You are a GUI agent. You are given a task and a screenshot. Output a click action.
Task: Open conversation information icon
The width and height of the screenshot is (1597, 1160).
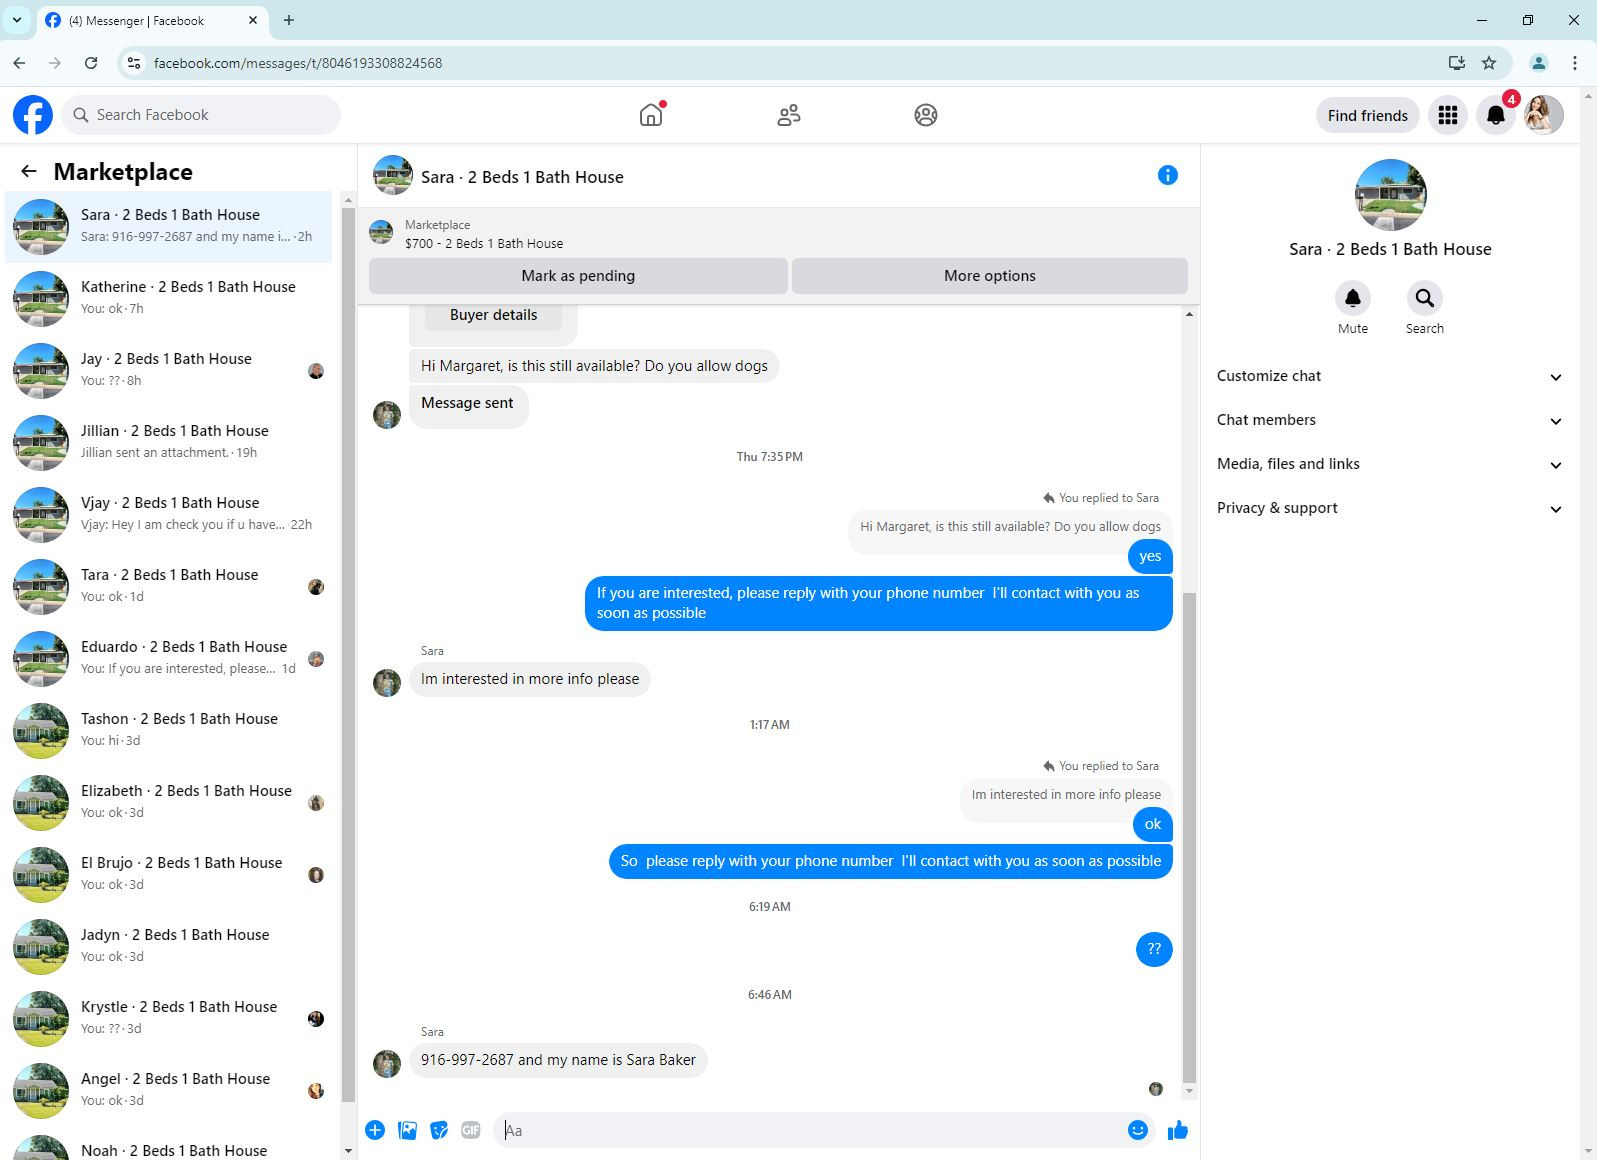coord(1167,175)
